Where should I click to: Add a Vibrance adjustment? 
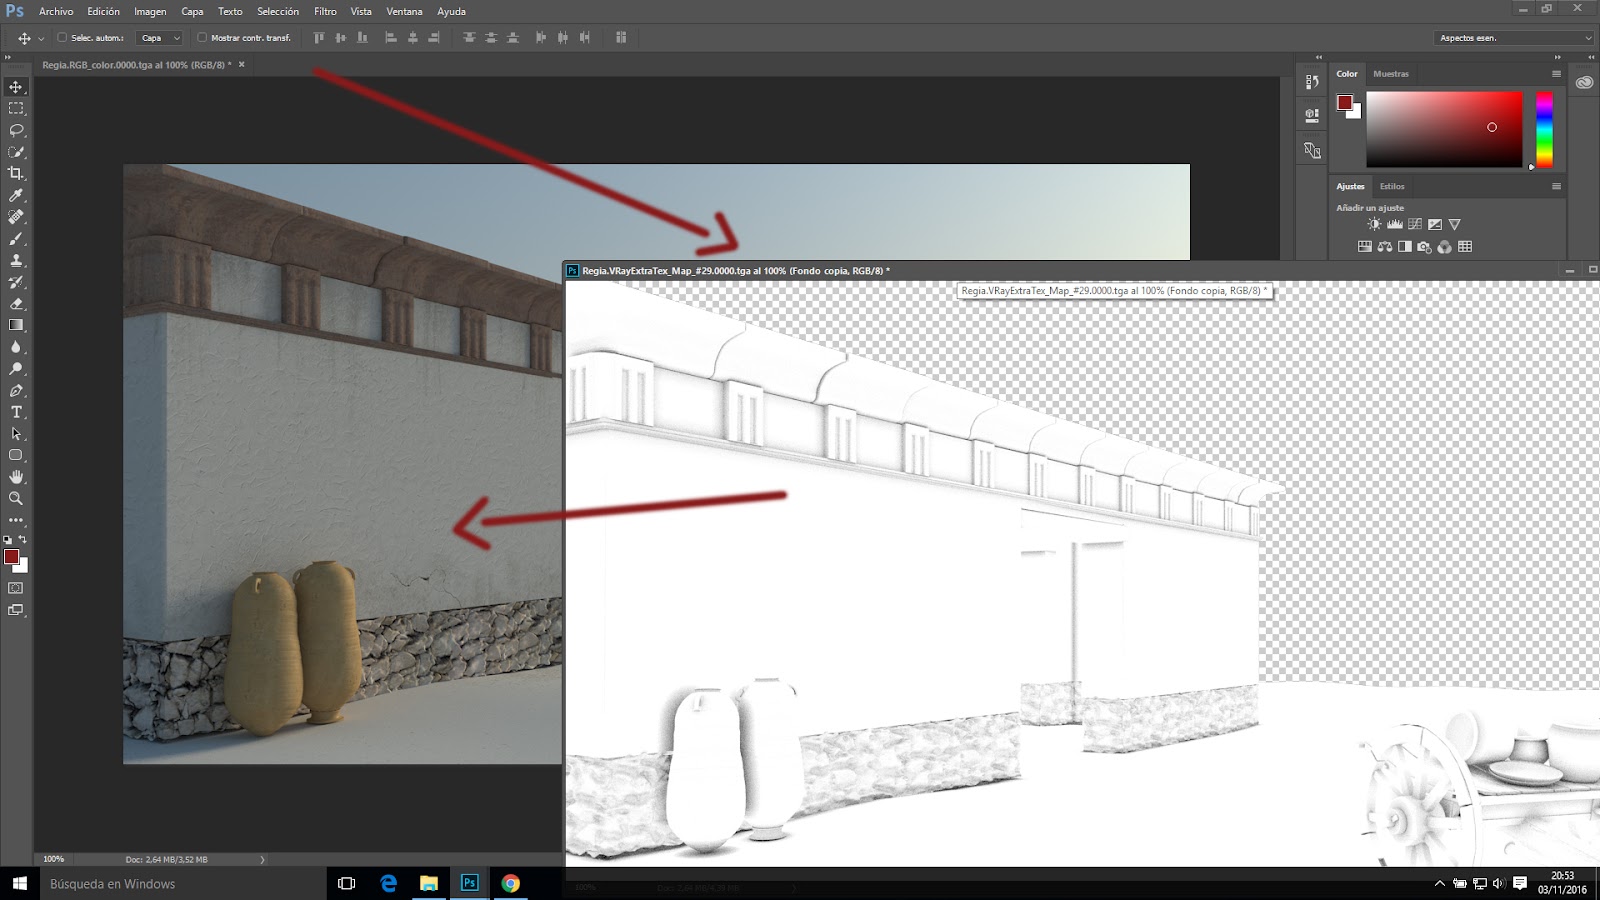1455,225
